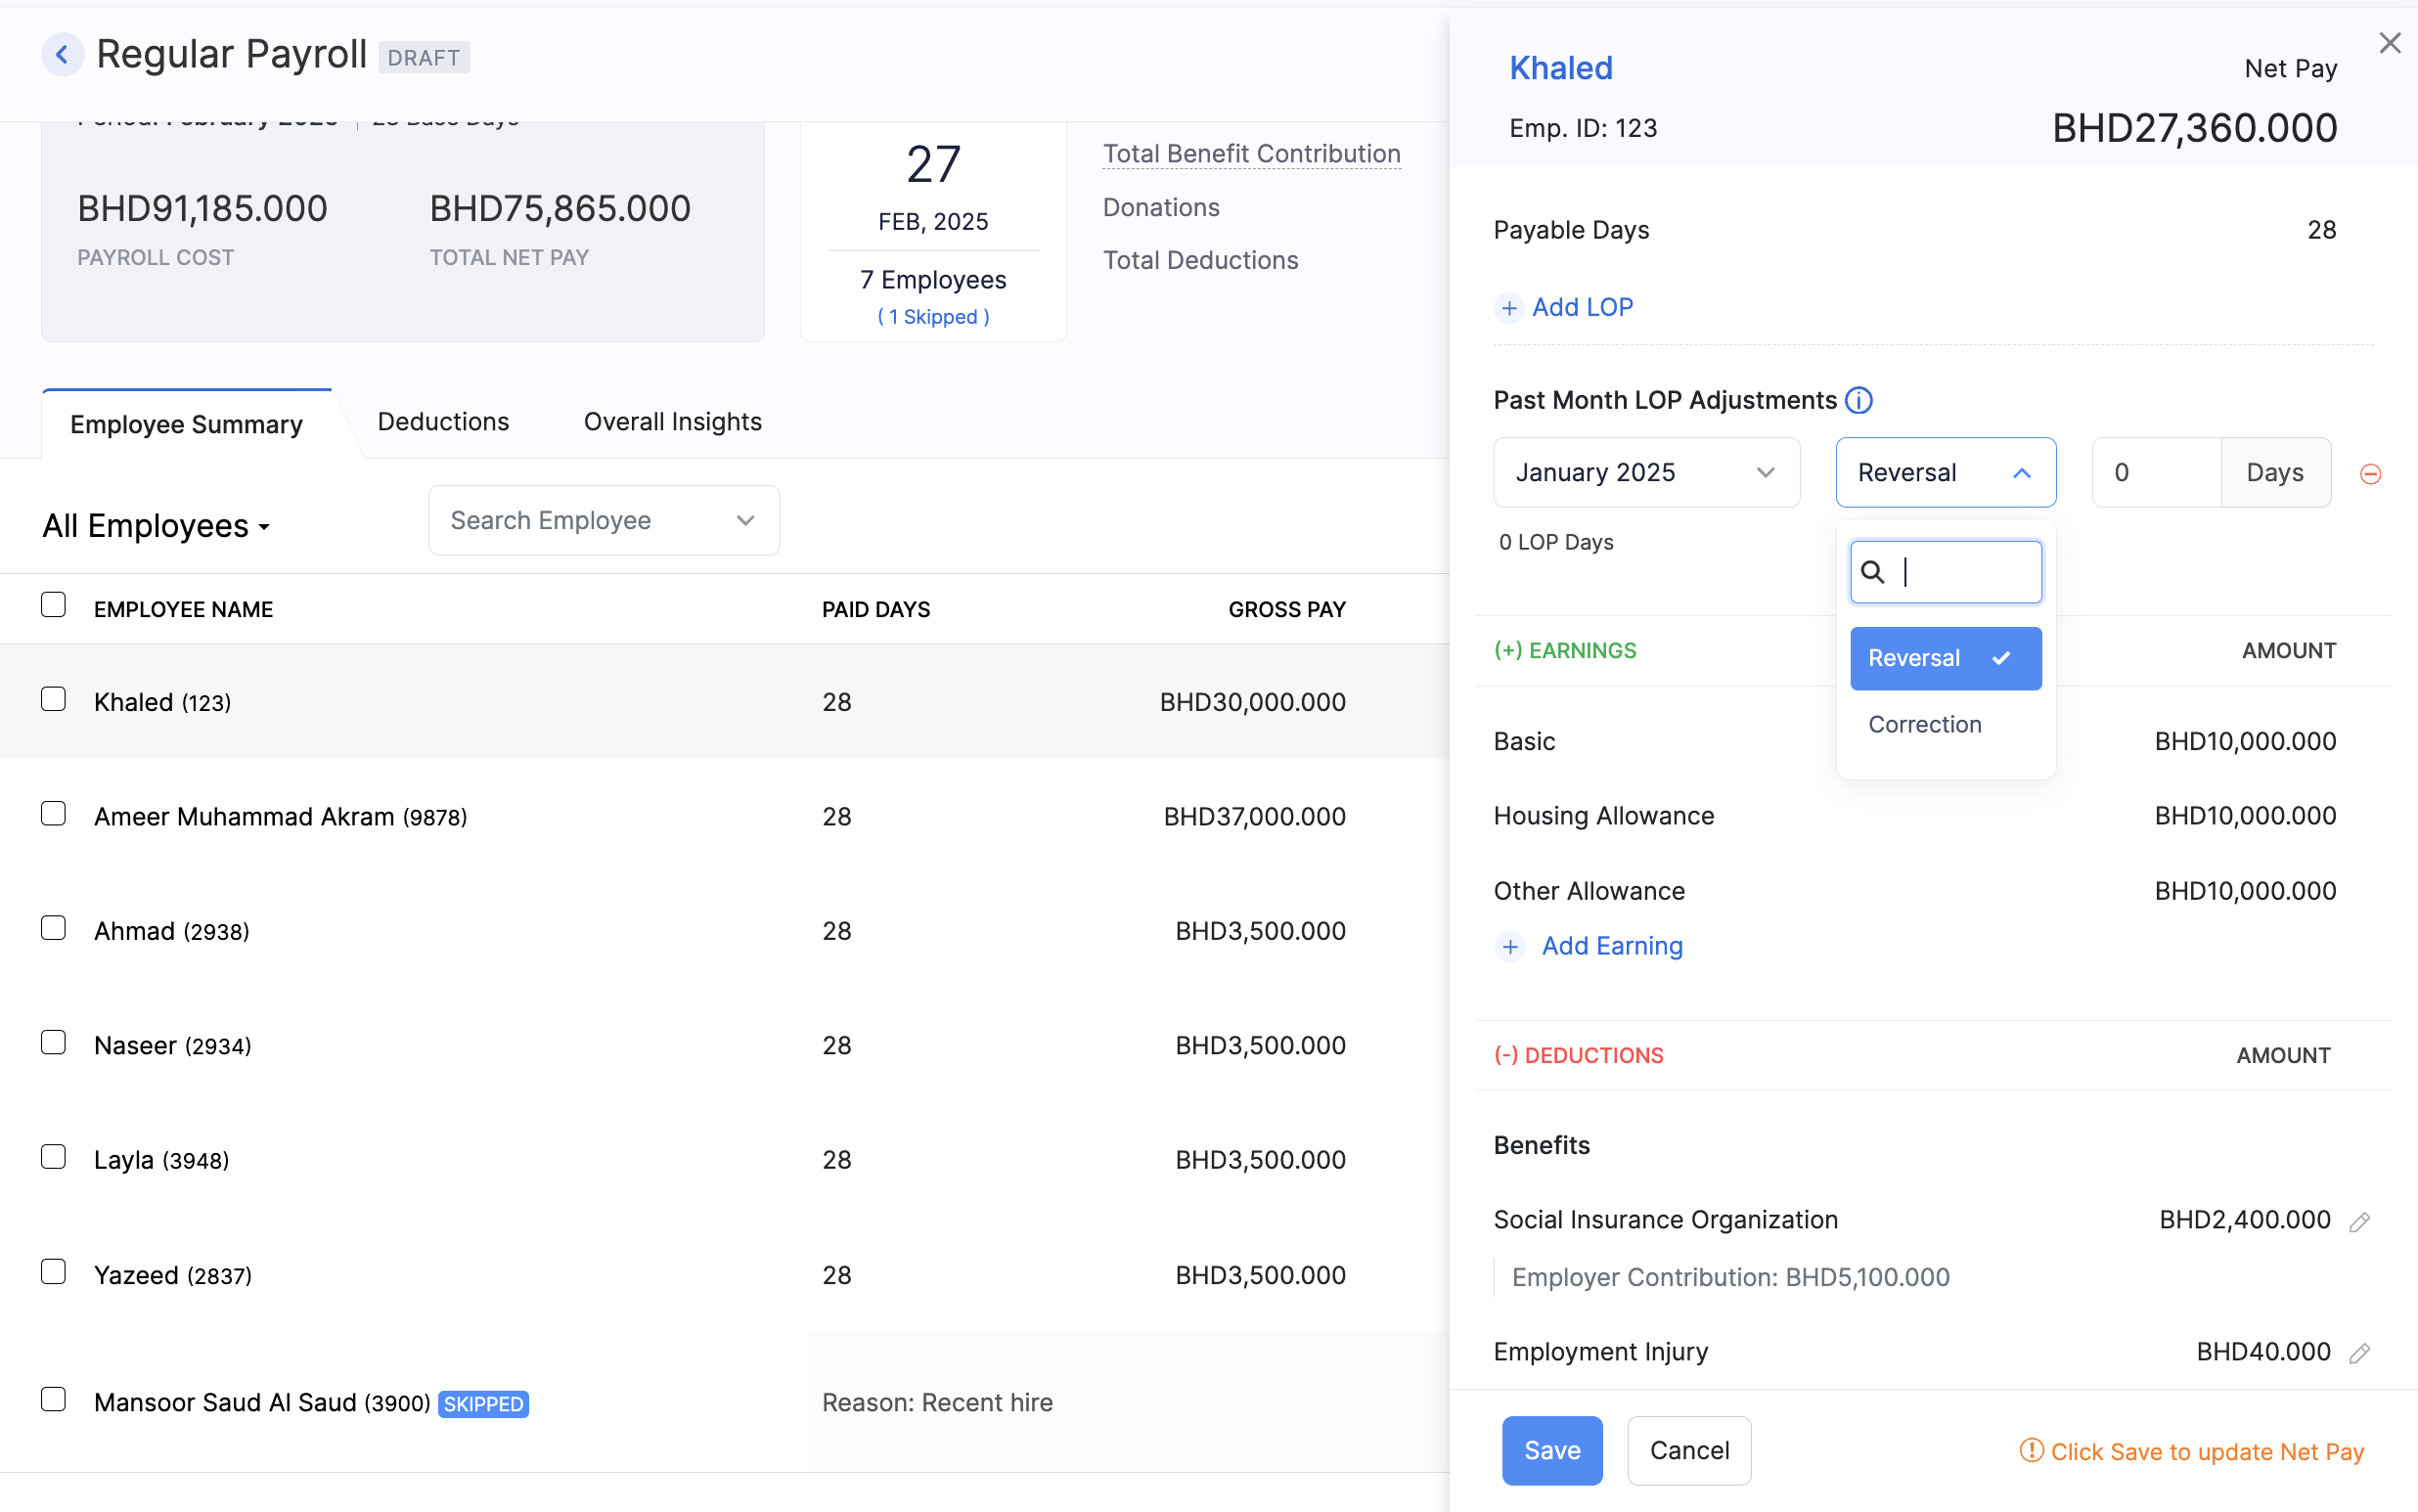
Task: Check the checkbox next to Layla
Action: tap(52, 1157)
